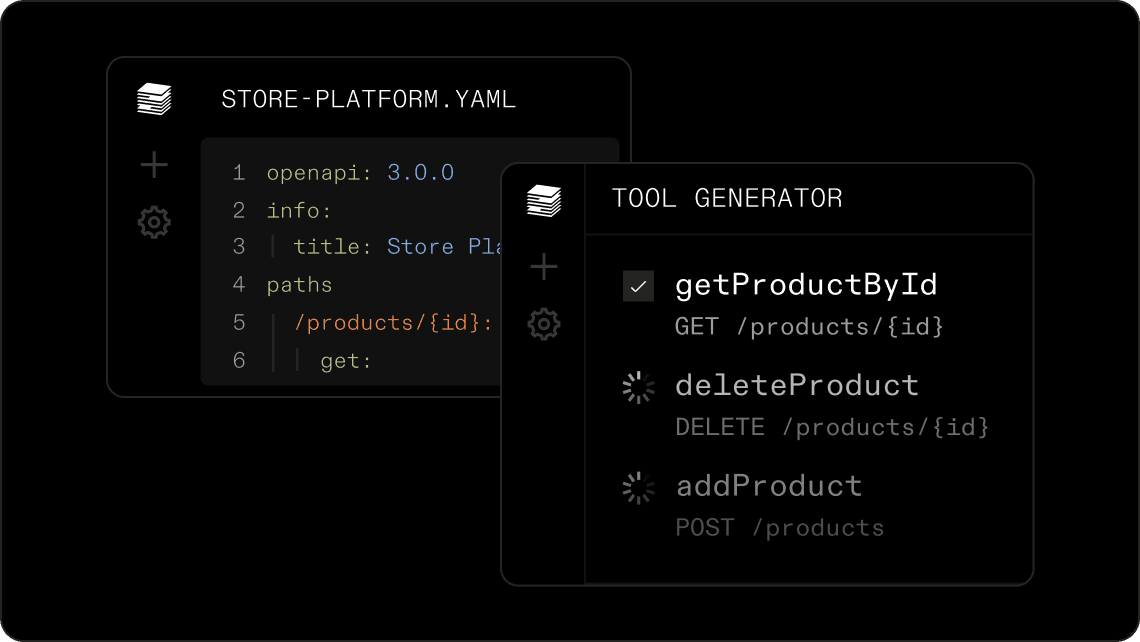Collapse the '/products/{id}:' path node

point(392,323)
